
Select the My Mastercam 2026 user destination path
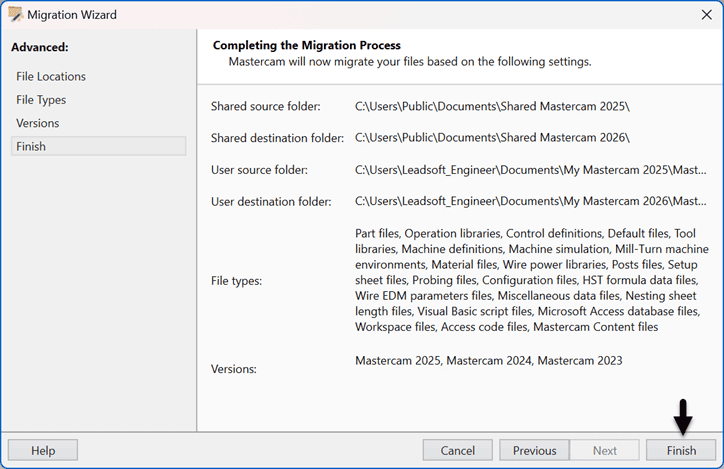click(531, 201)
